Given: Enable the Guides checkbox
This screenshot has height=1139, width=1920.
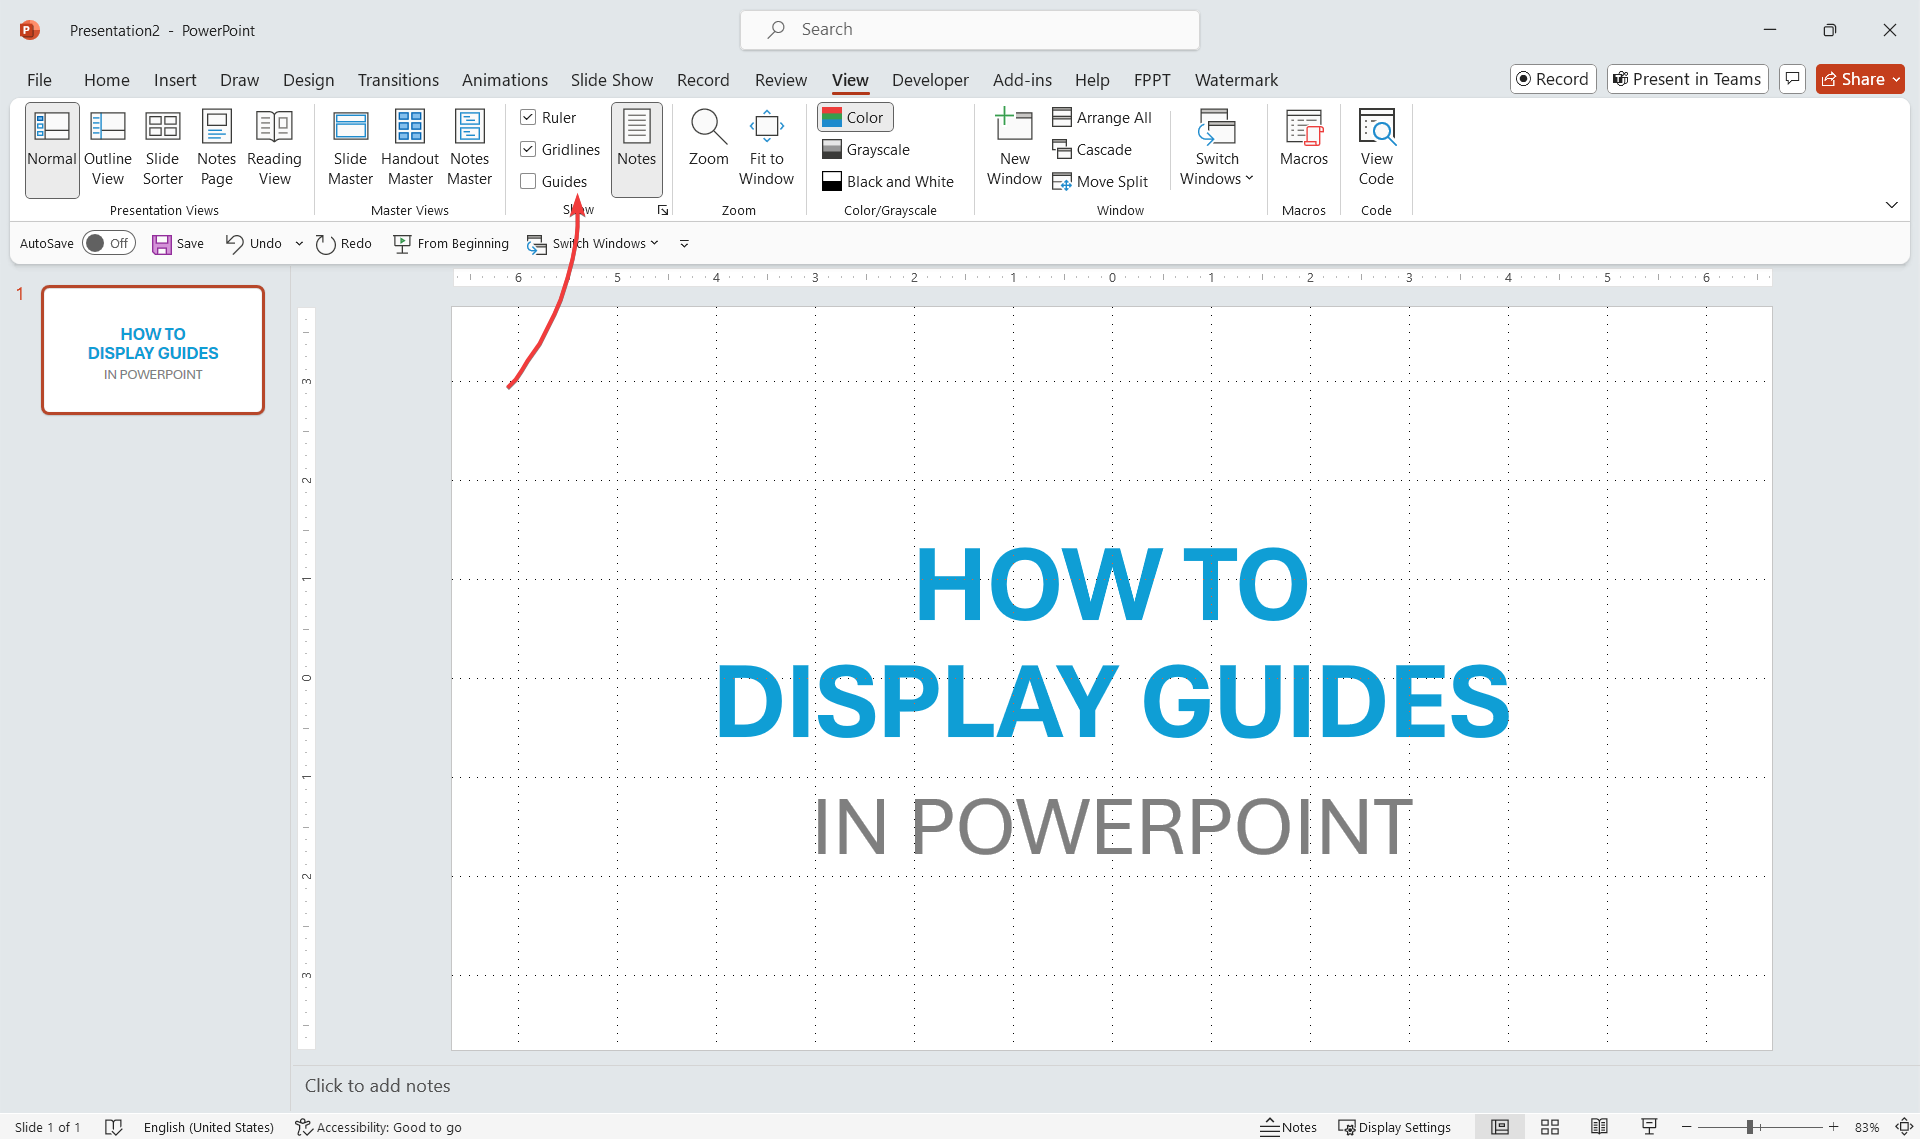Looking at the screenshot, I should click(x=528, y=181).
